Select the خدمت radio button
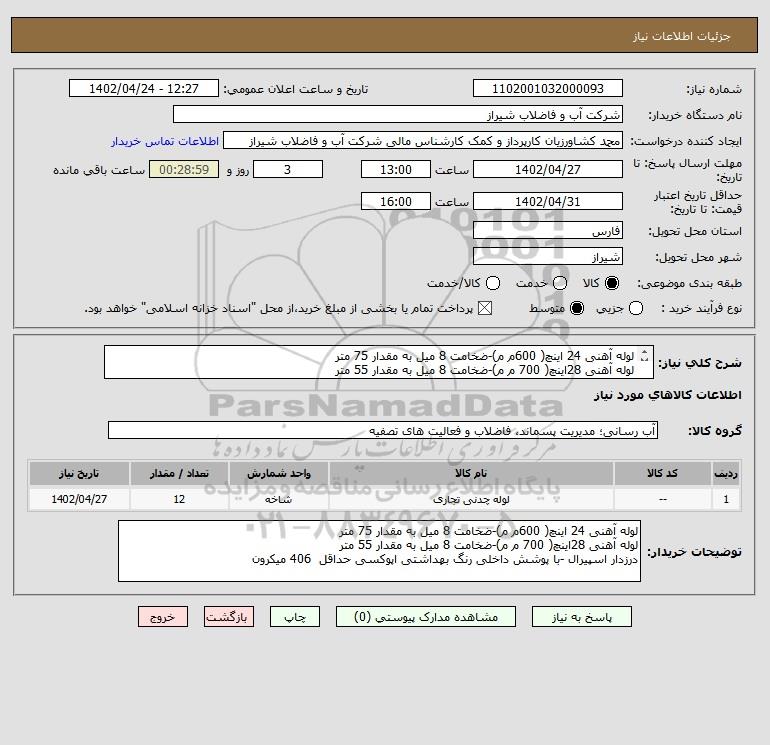Viewport: 770px width, 745px height. tap(560, 283)
